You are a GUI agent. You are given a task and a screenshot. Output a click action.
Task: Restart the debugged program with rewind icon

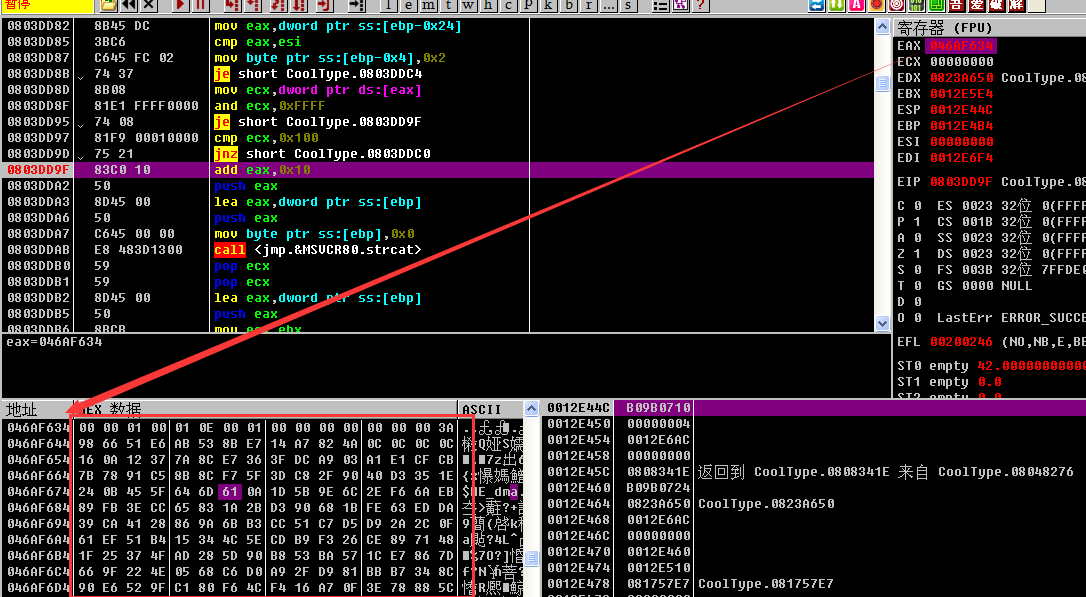[x=129, y=5]
